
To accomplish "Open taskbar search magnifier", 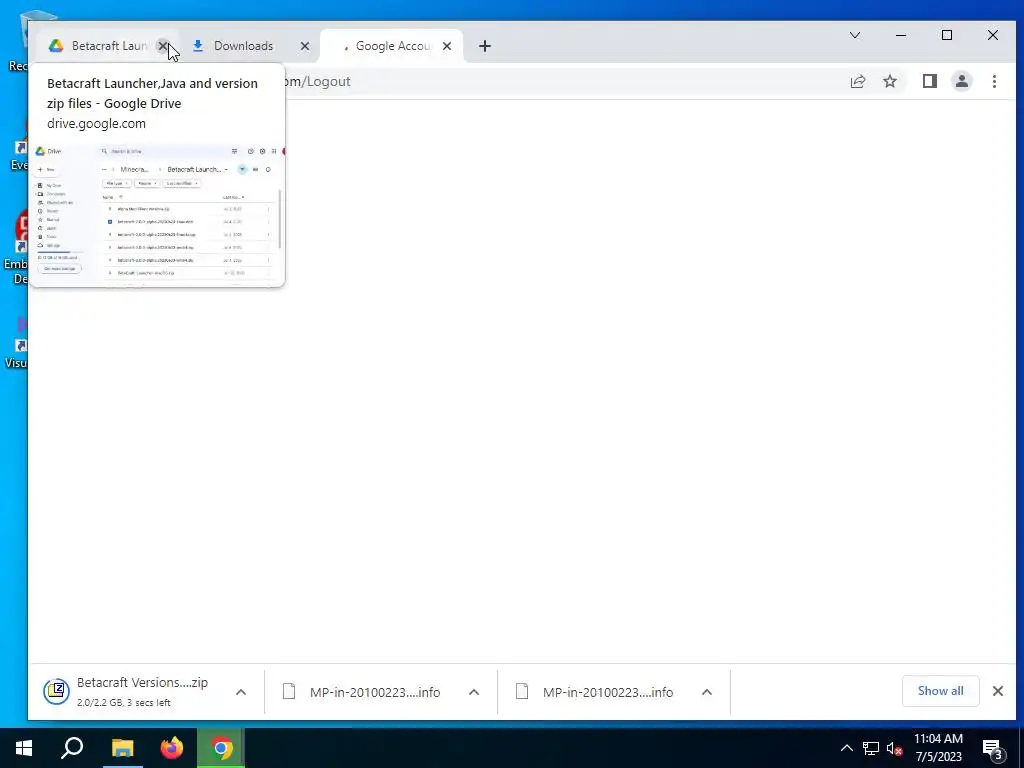I will [72, 748].
